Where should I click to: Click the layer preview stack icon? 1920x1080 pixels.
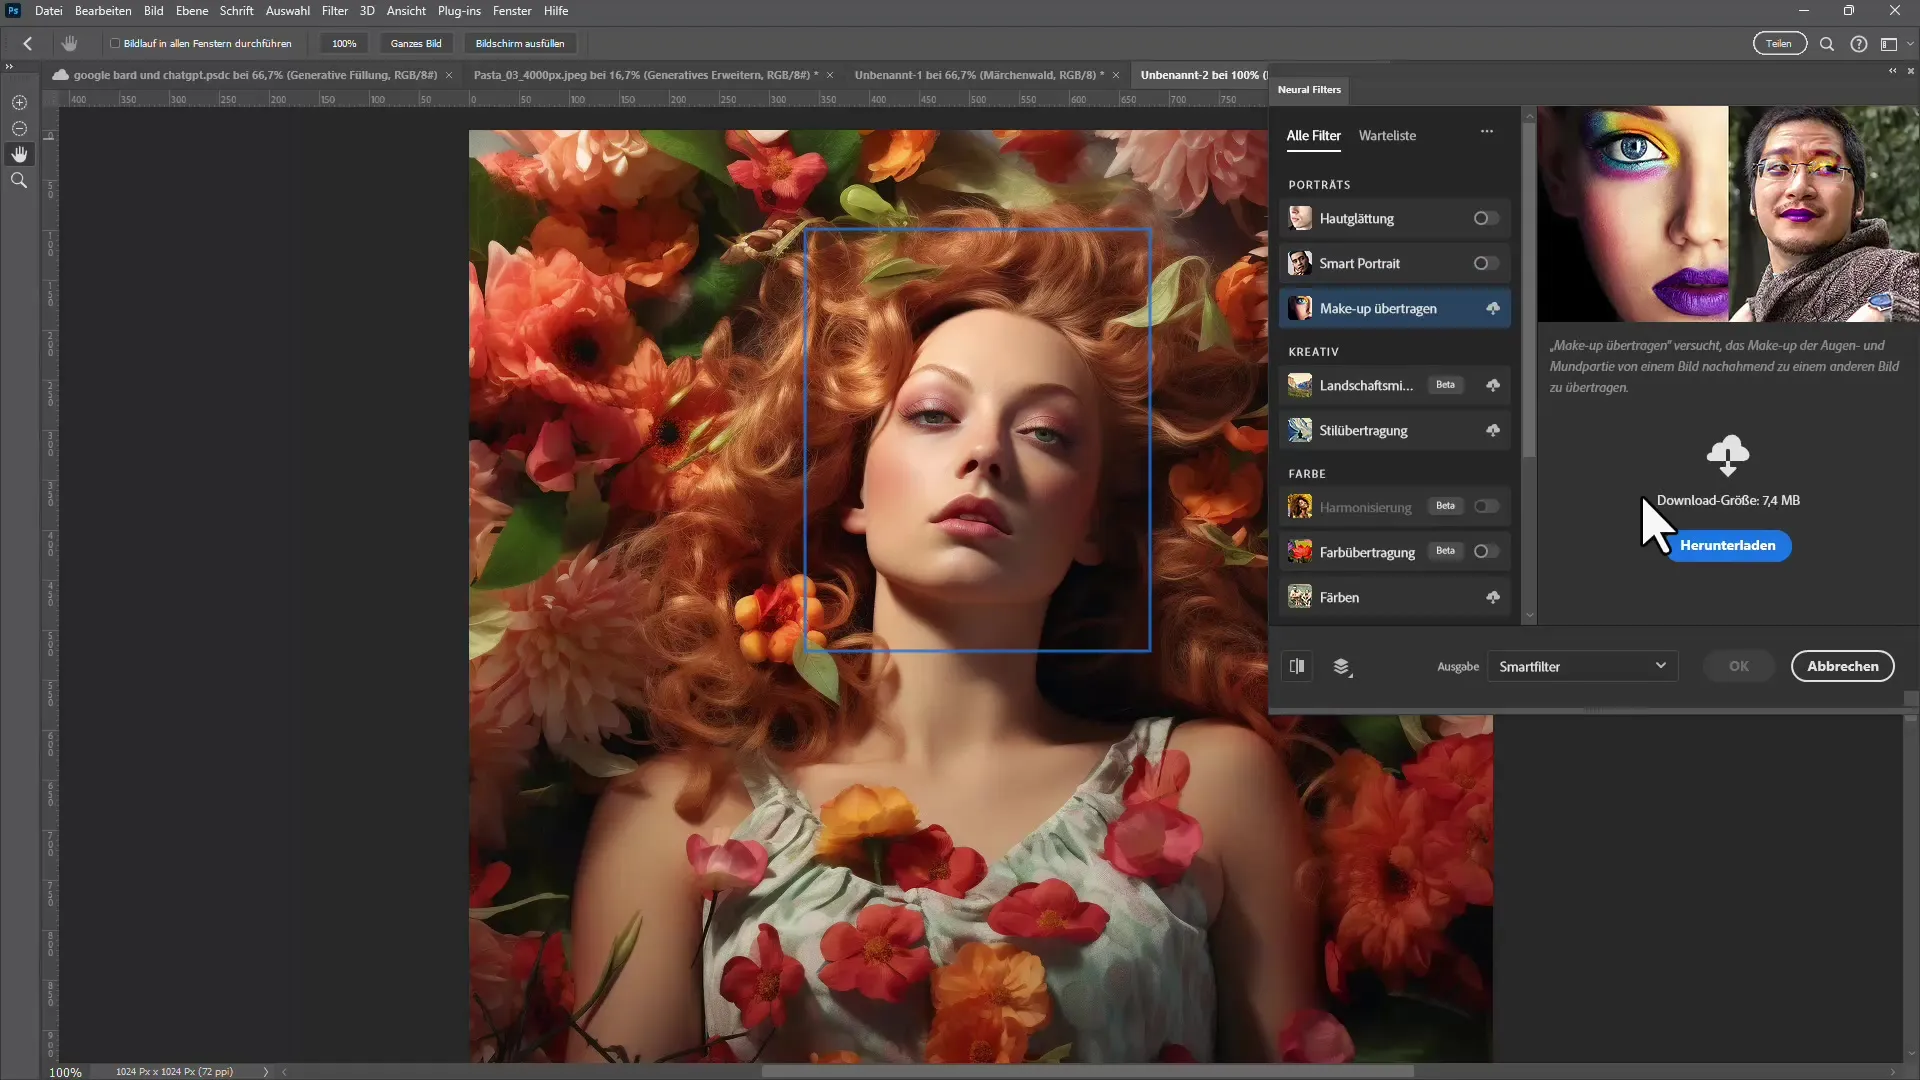(x=1342, y=667)
